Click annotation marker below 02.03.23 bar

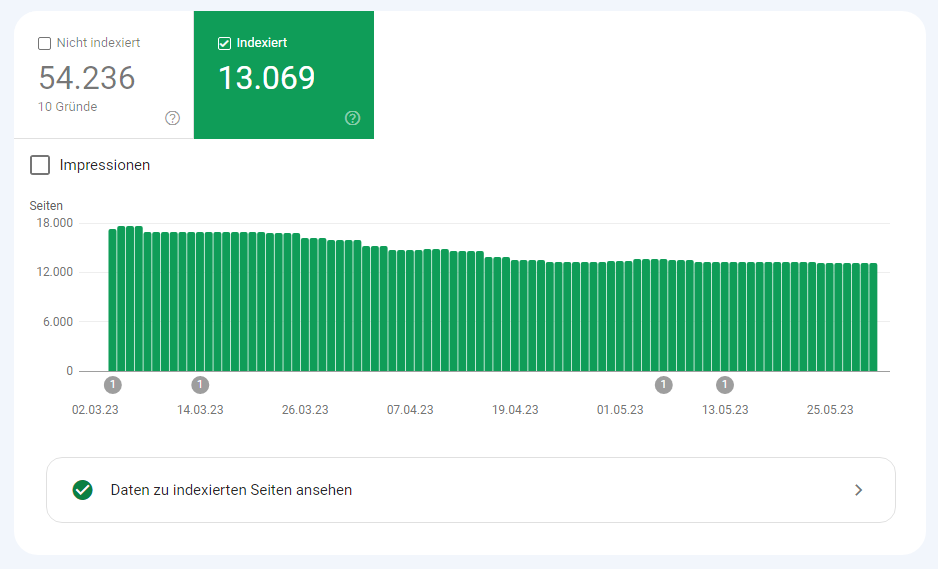pyautogui.click(x=112, y=385)
